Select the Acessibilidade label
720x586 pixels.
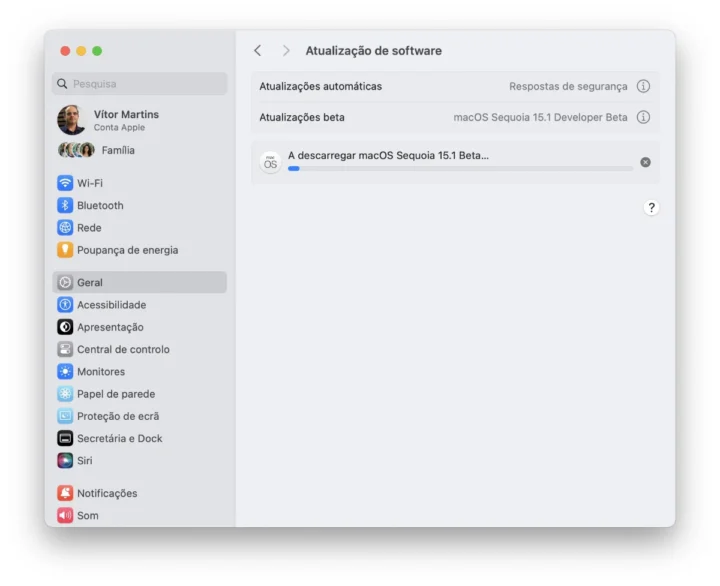click(112, 305)
